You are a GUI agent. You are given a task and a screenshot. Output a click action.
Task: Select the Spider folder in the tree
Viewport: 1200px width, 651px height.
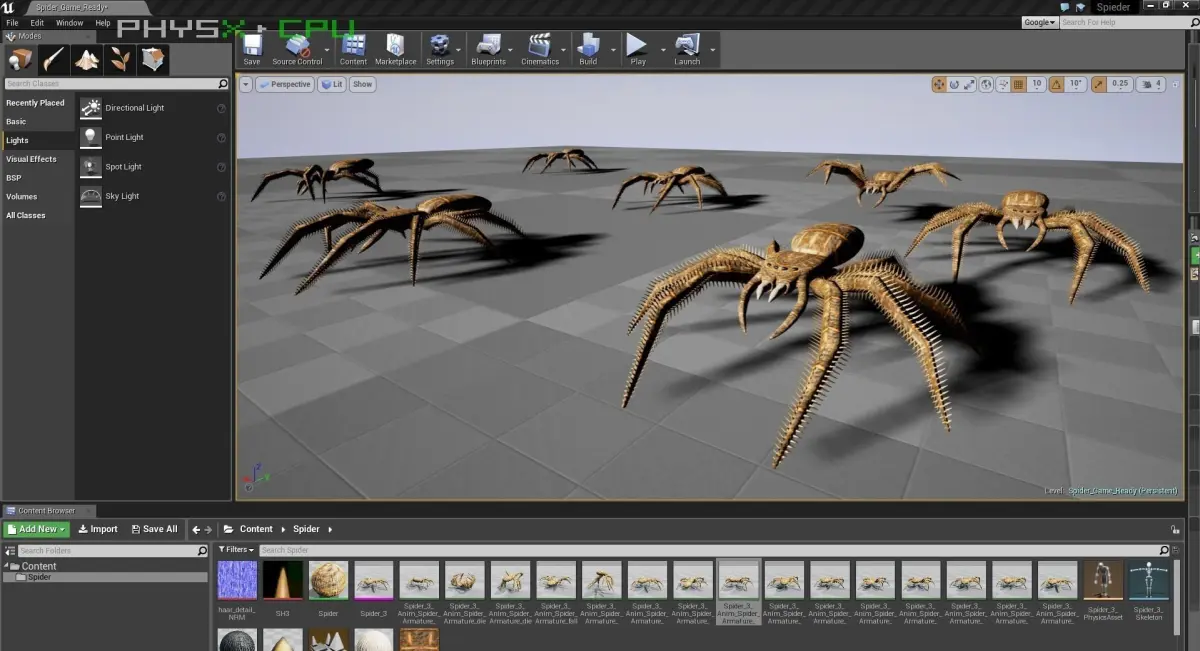pyautogui.click(x=39, y=577)
